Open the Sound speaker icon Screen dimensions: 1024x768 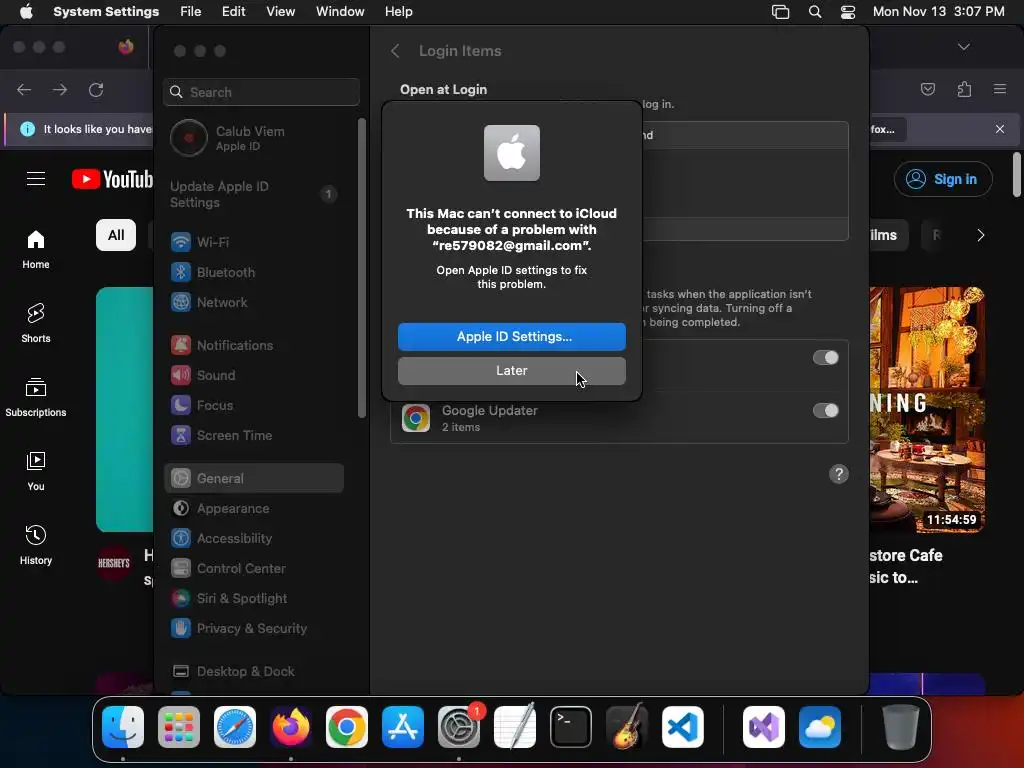tap(181, 375)
